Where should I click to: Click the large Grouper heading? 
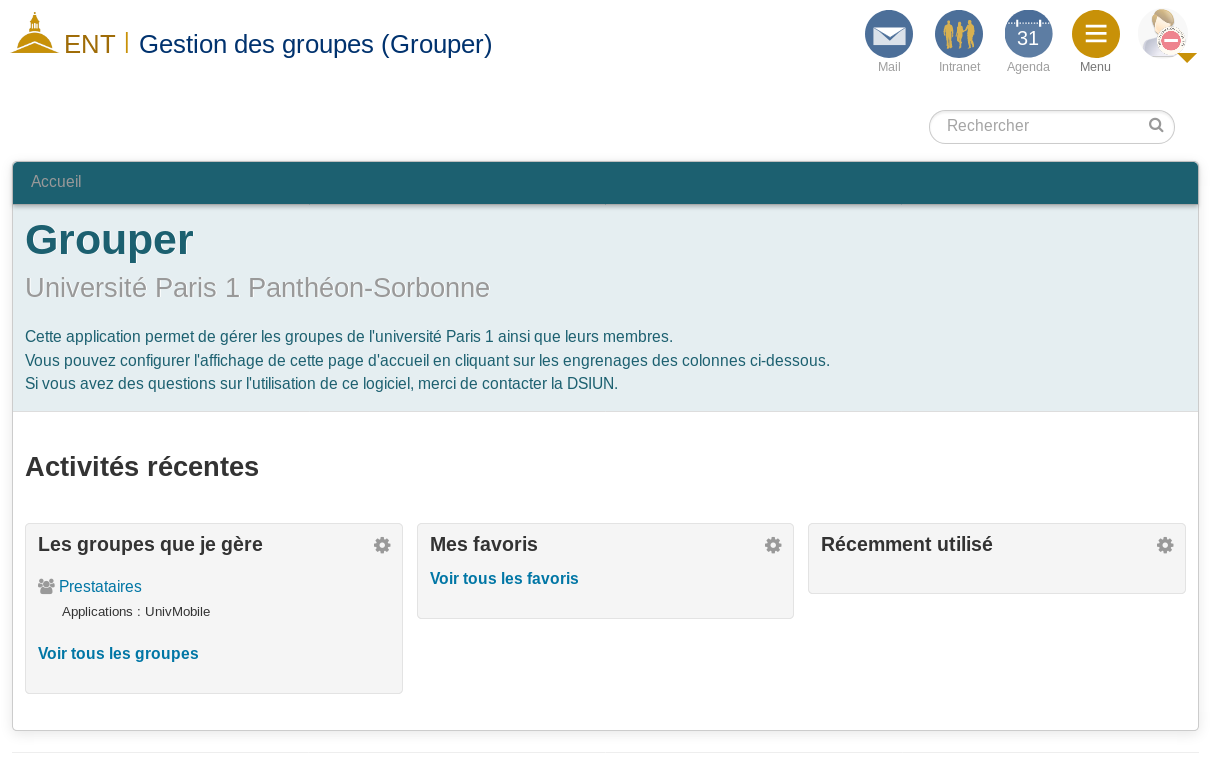(109, 240)
